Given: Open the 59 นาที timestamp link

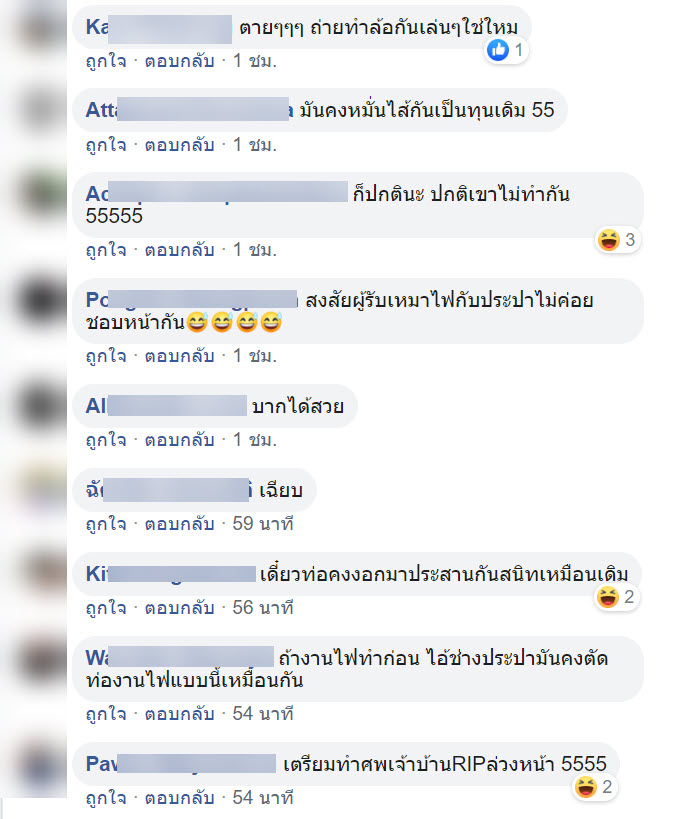Looking at the screenshot, I should coord(263,524).
